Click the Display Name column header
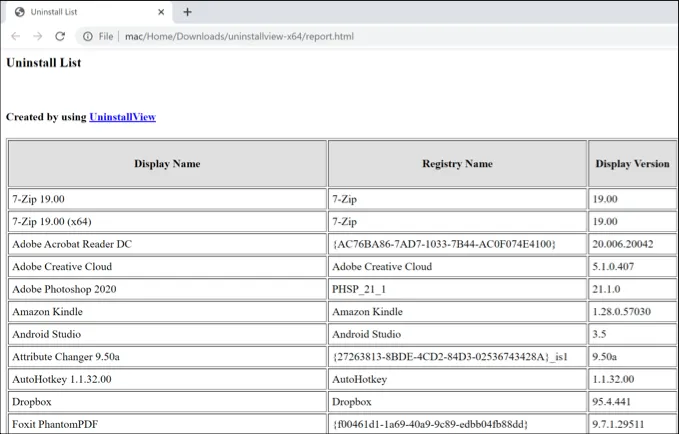This screenshot has width=679, height=434. tap(167, 164)
